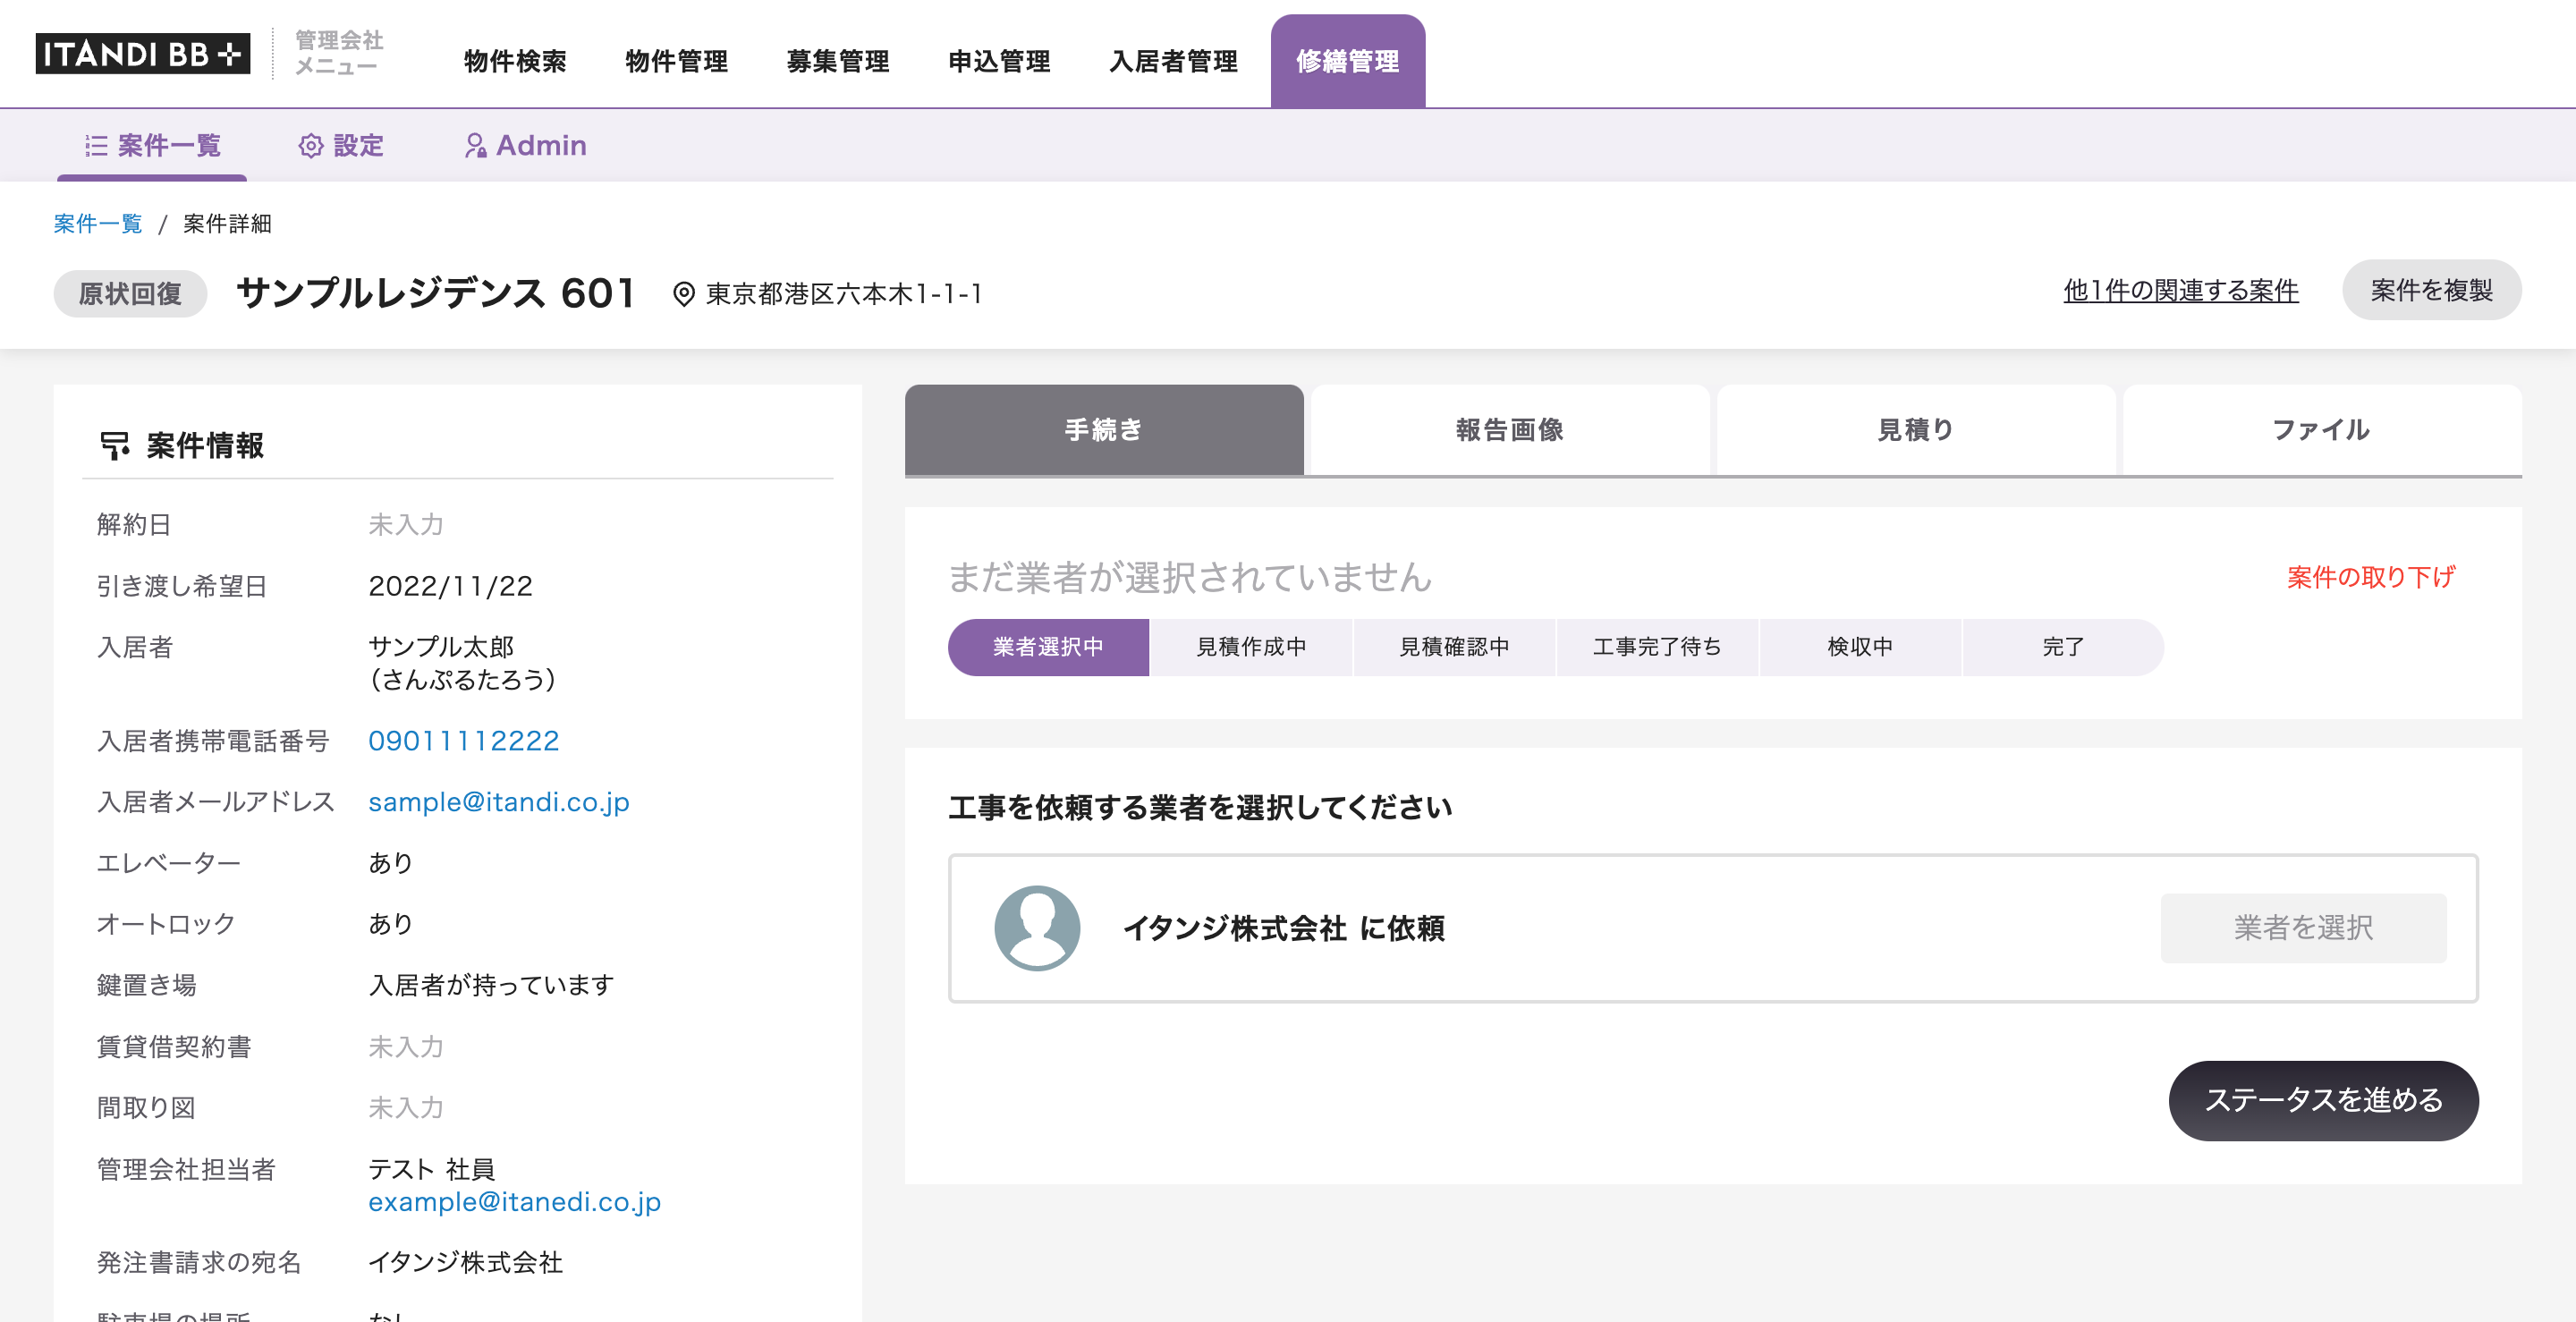Open the 物件検索 menu
2576x1322 pixels.
tap(515, 62)
